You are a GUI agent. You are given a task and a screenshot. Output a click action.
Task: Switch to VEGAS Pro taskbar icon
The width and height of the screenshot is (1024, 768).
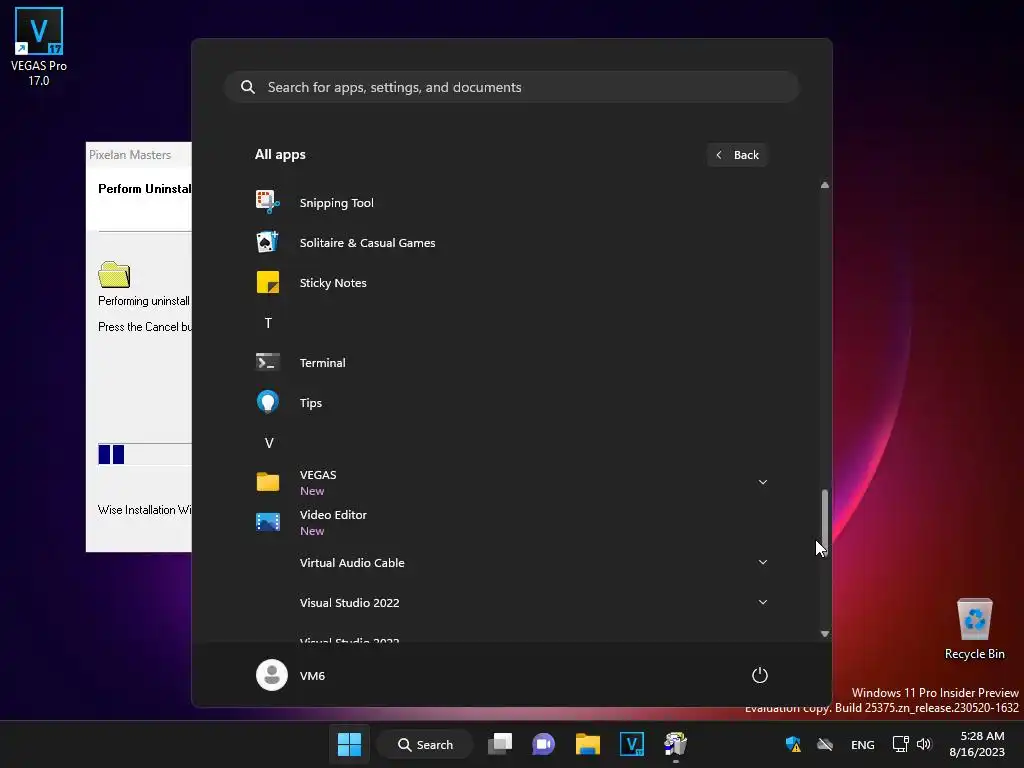coord(632,744)
